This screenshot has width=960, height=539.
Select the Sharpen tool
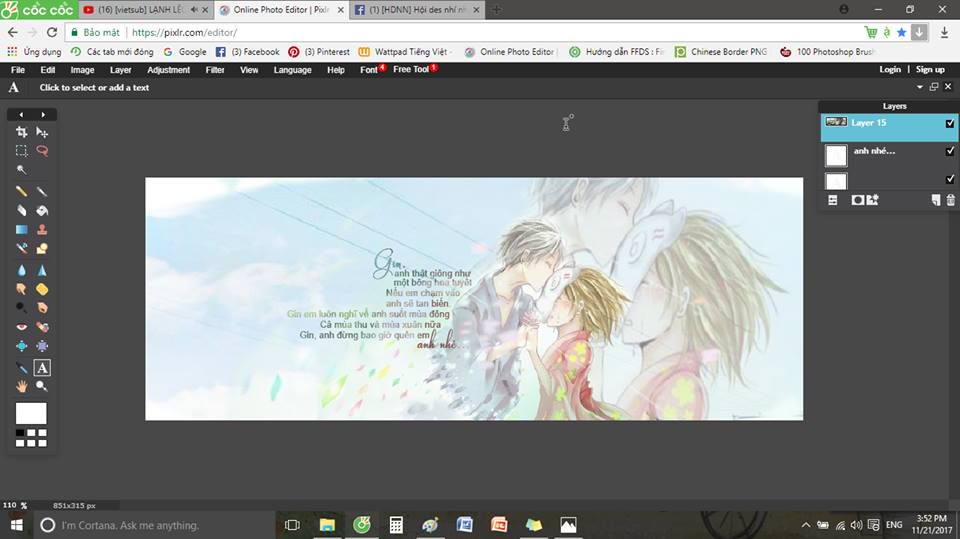point(42,270)
